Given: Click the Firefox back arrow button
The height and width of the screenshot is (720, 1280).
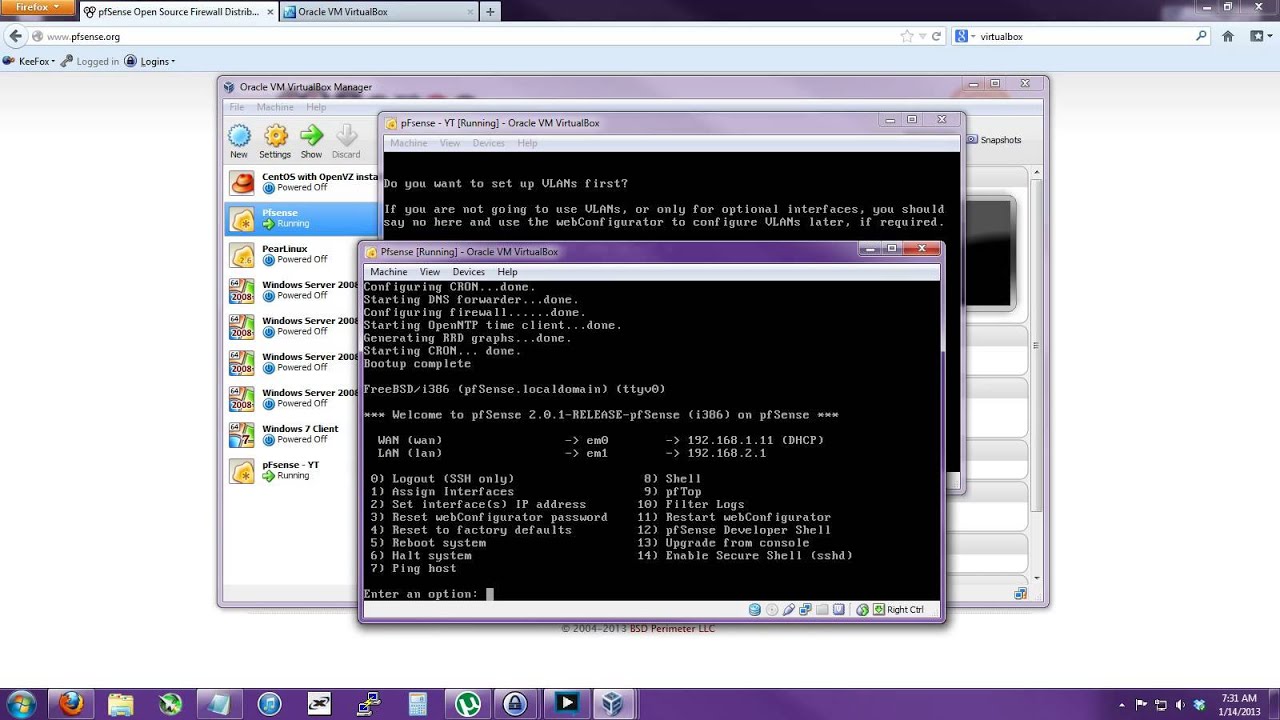Looking at the screenshot, I should click(15, 36).
